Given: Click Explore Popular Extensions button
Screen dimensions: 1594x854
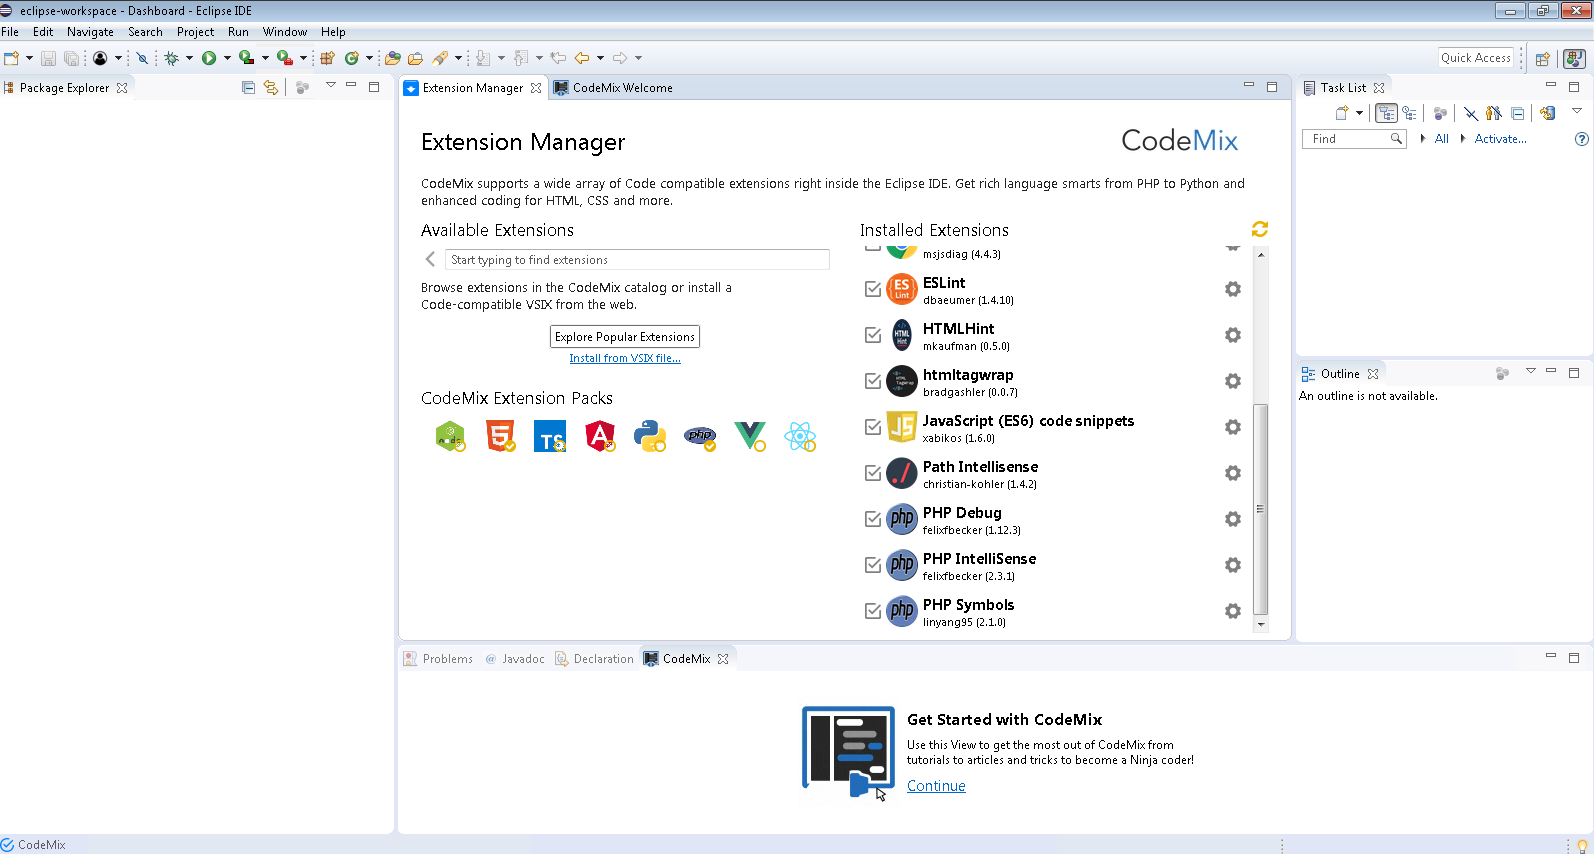Looking at the screenshot, I should coord(625,337).
